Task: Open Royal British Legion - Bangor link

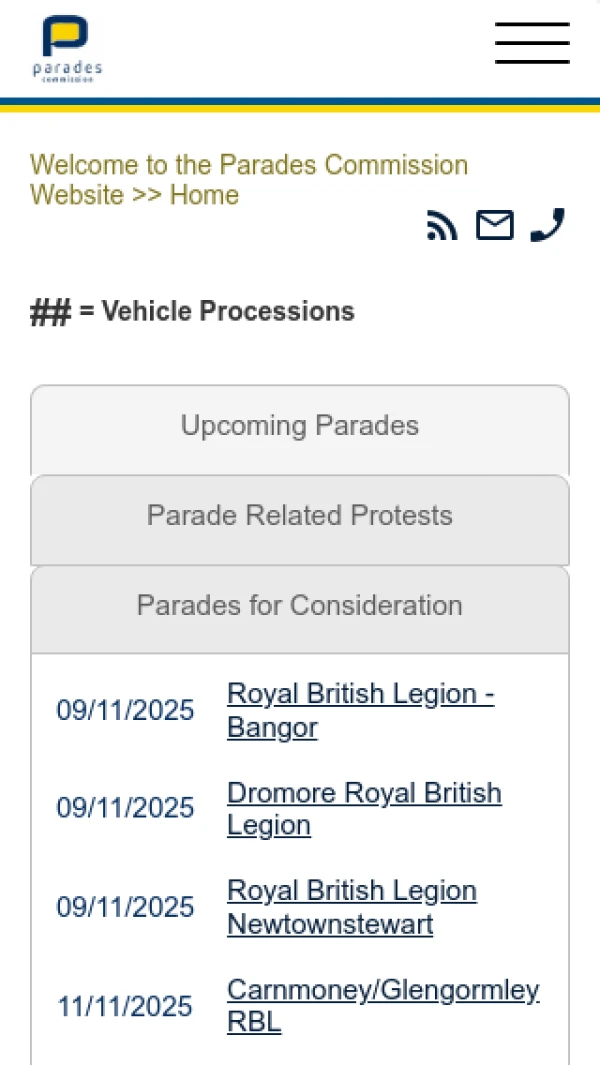Action: (x=361, y=710)
